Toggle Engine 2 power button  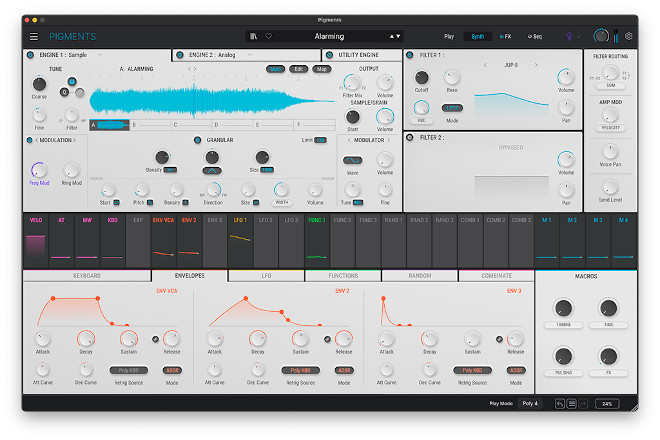[180, 55]
